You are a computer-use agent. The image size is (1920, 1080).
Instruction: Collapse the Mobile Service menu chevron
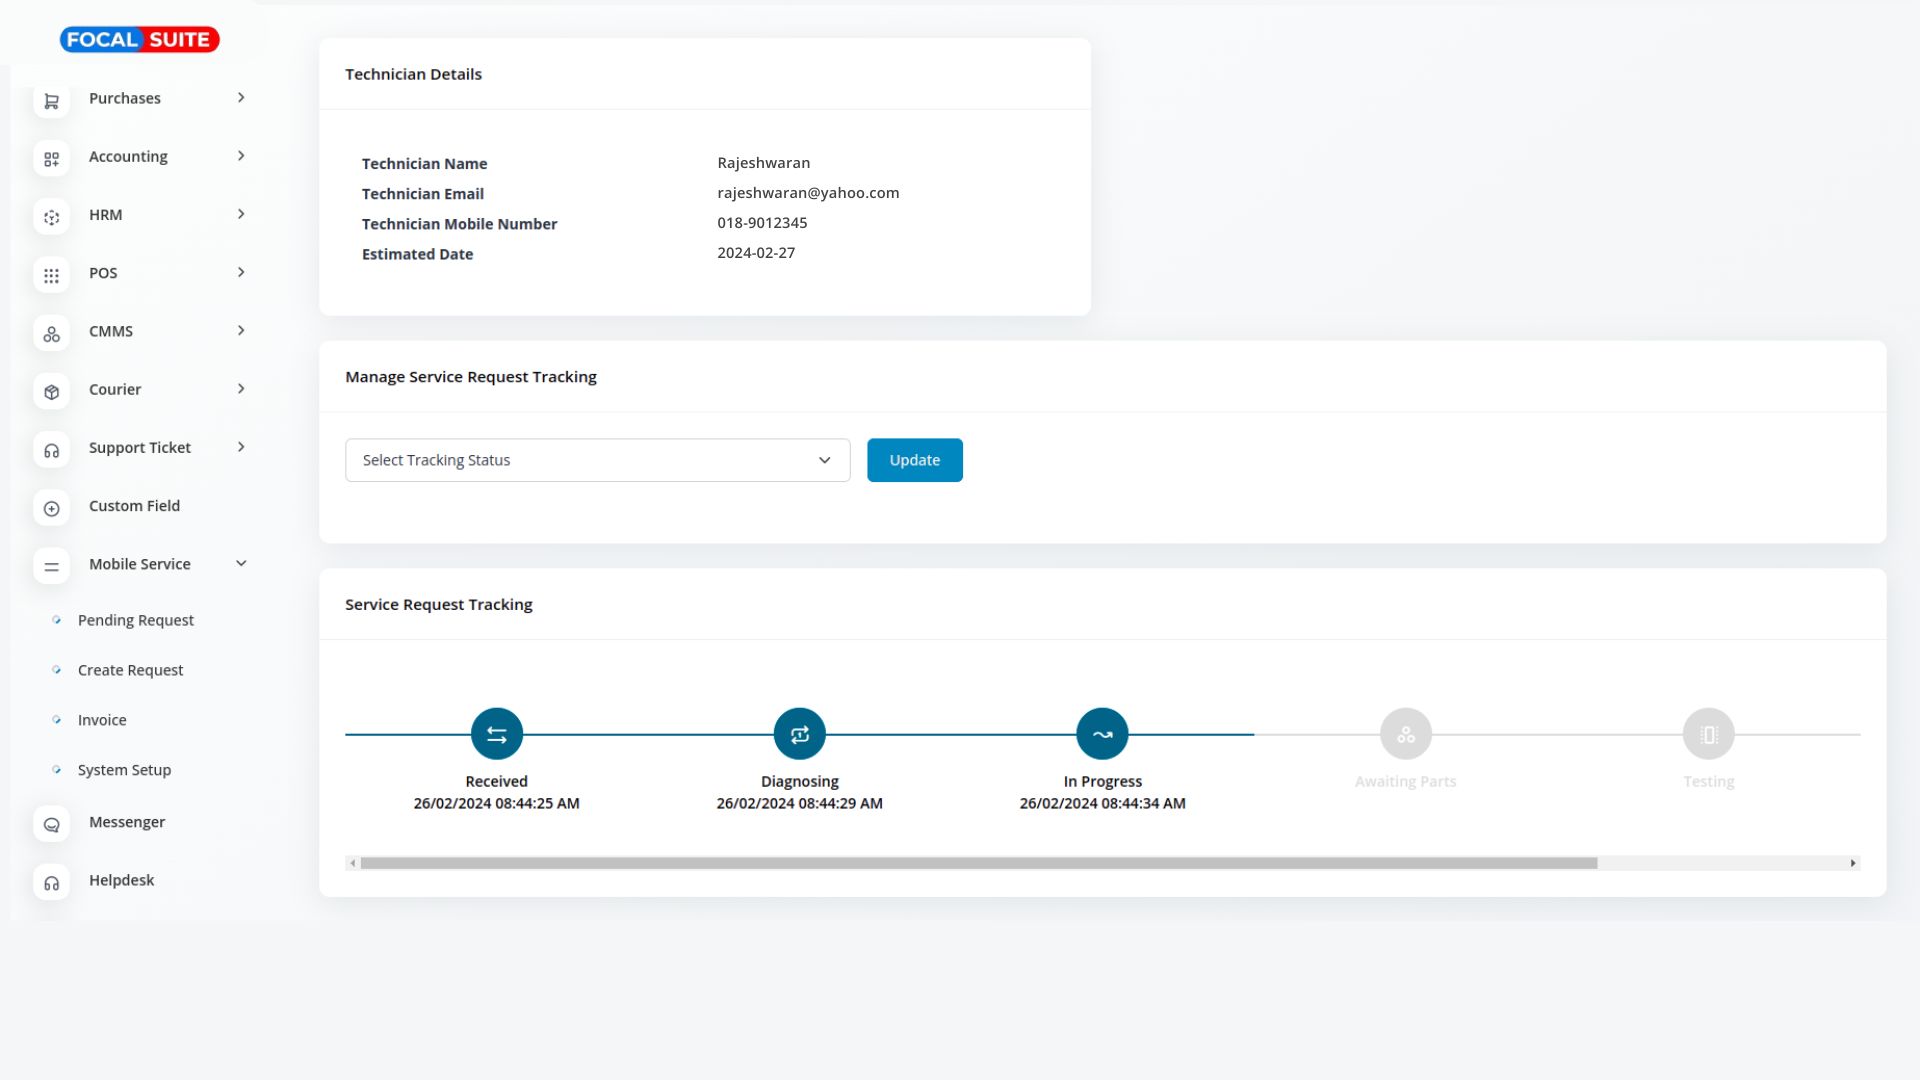241,564
